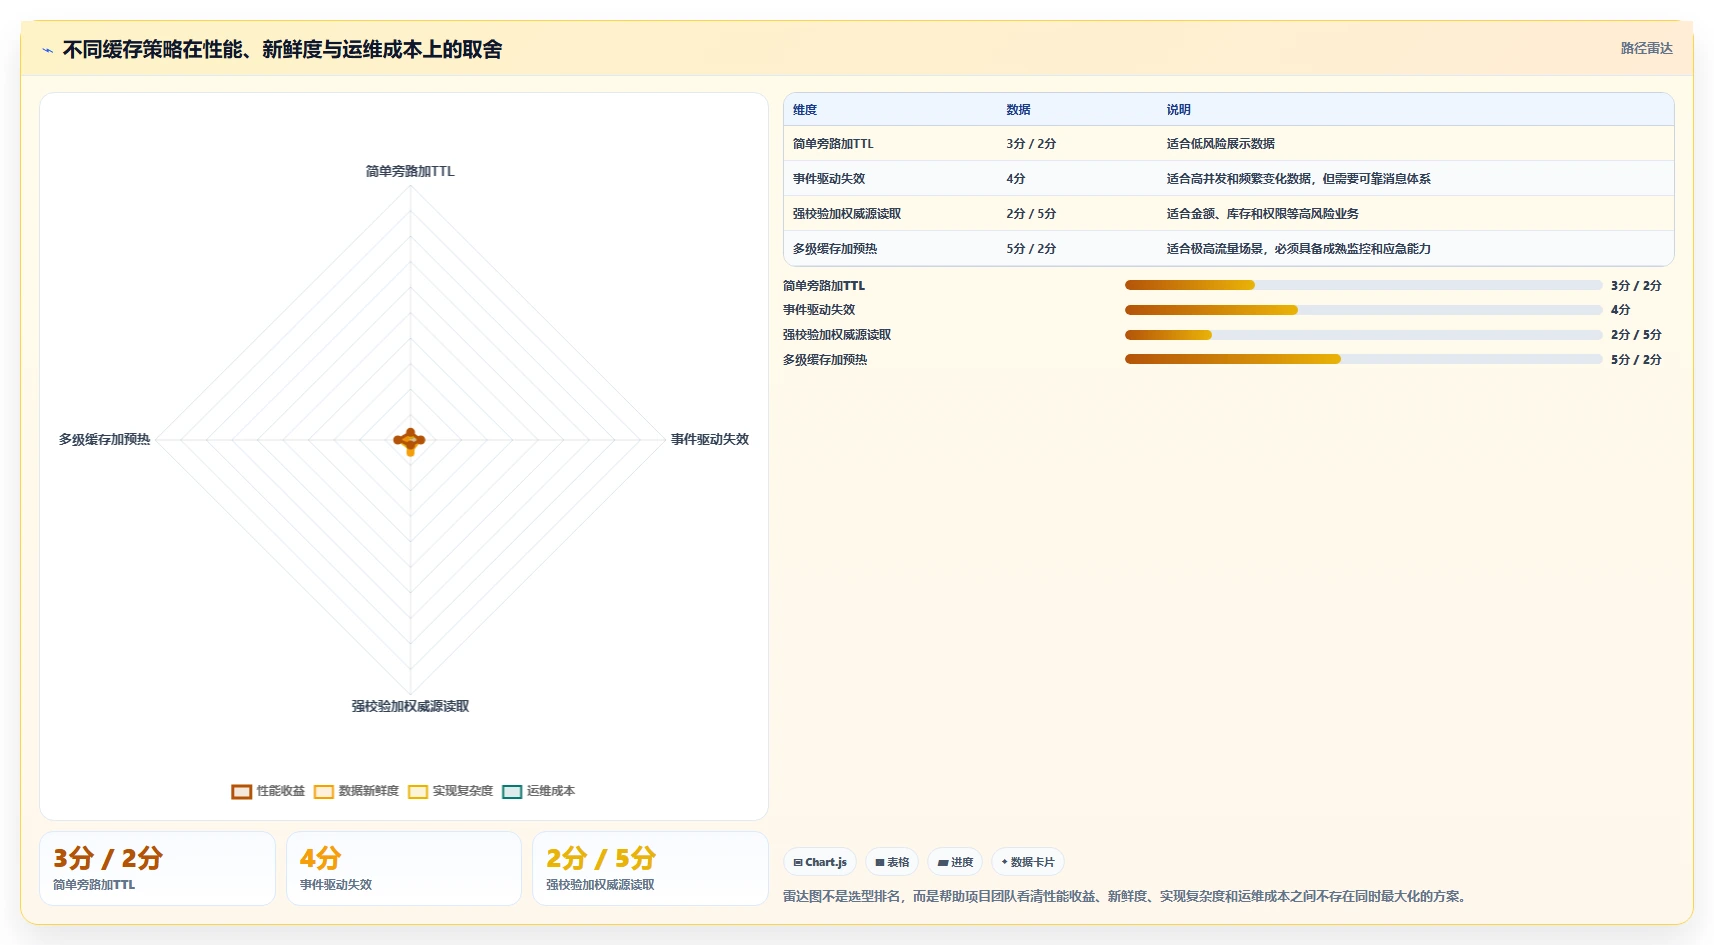Select the 简单旁路加TTL table row name
This screenshot has height=945, width=1714.
(x=833, y=144)
